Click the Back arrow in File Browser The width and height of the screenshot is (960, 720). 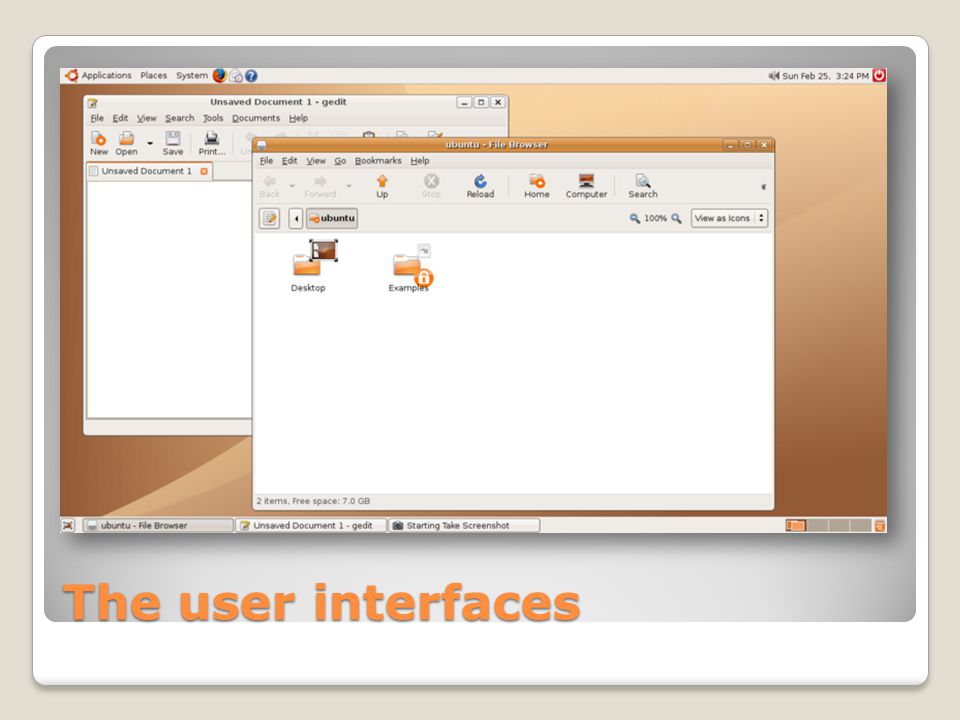coord(269,186)
